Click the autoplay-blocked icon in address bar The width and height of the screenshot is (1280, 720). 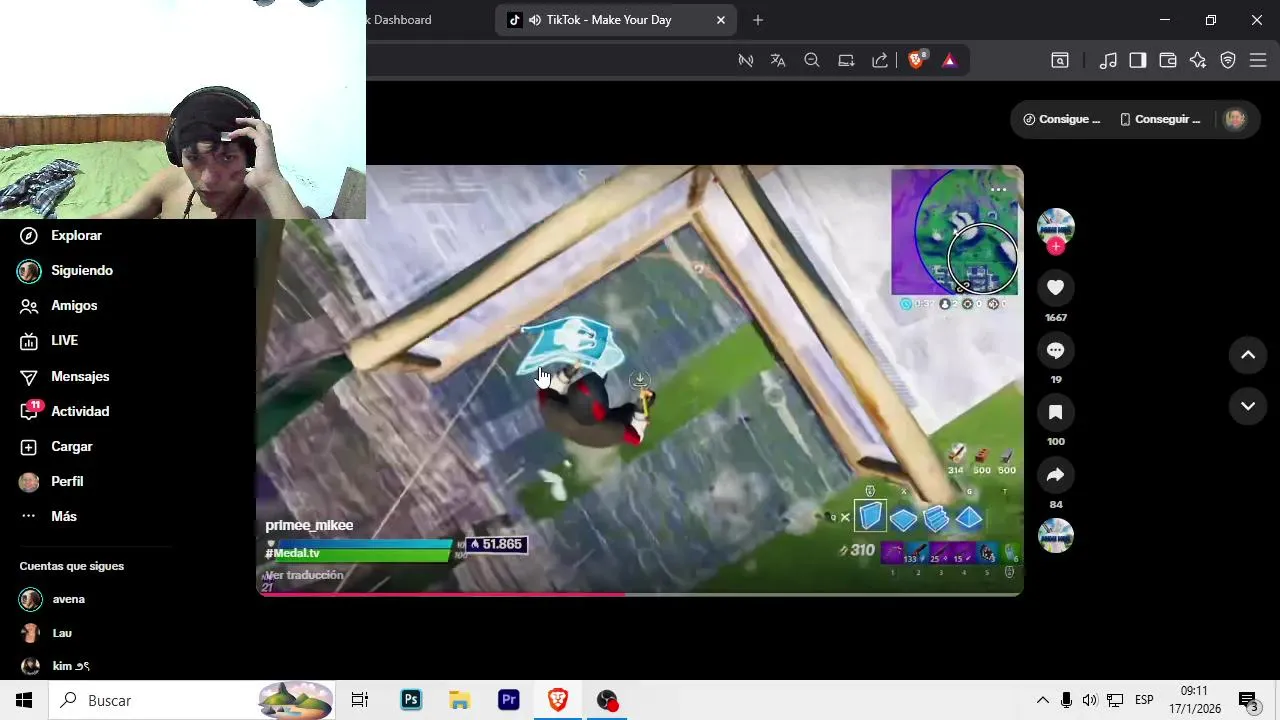[x=745, y=60]
